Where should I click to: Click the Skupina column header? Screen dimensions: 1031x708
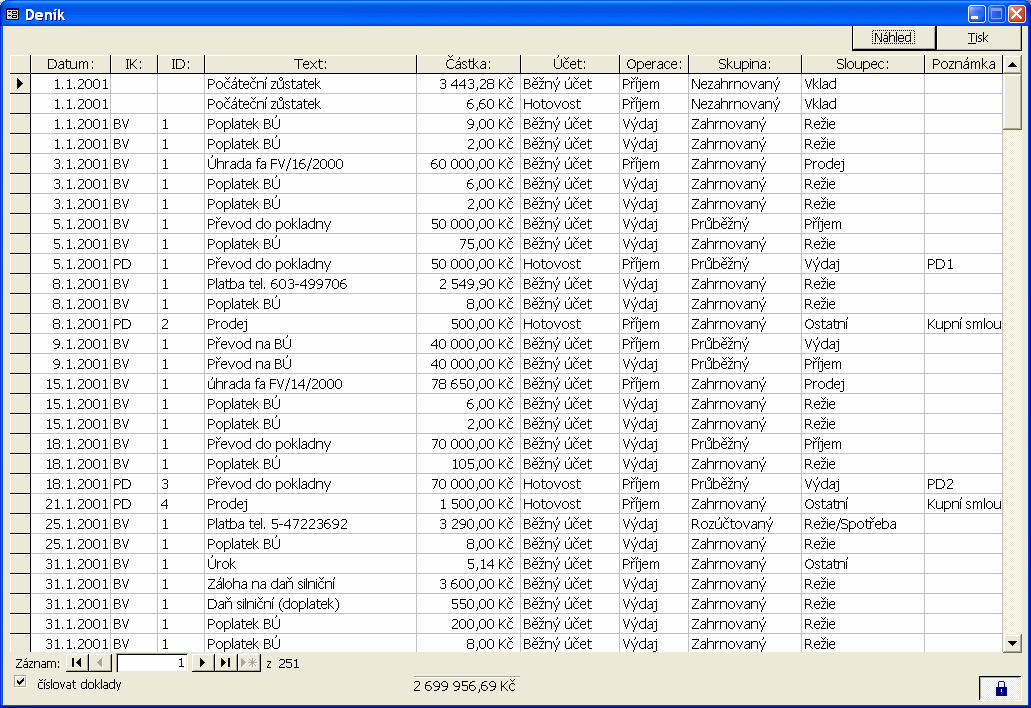click(x=744, y=64)
